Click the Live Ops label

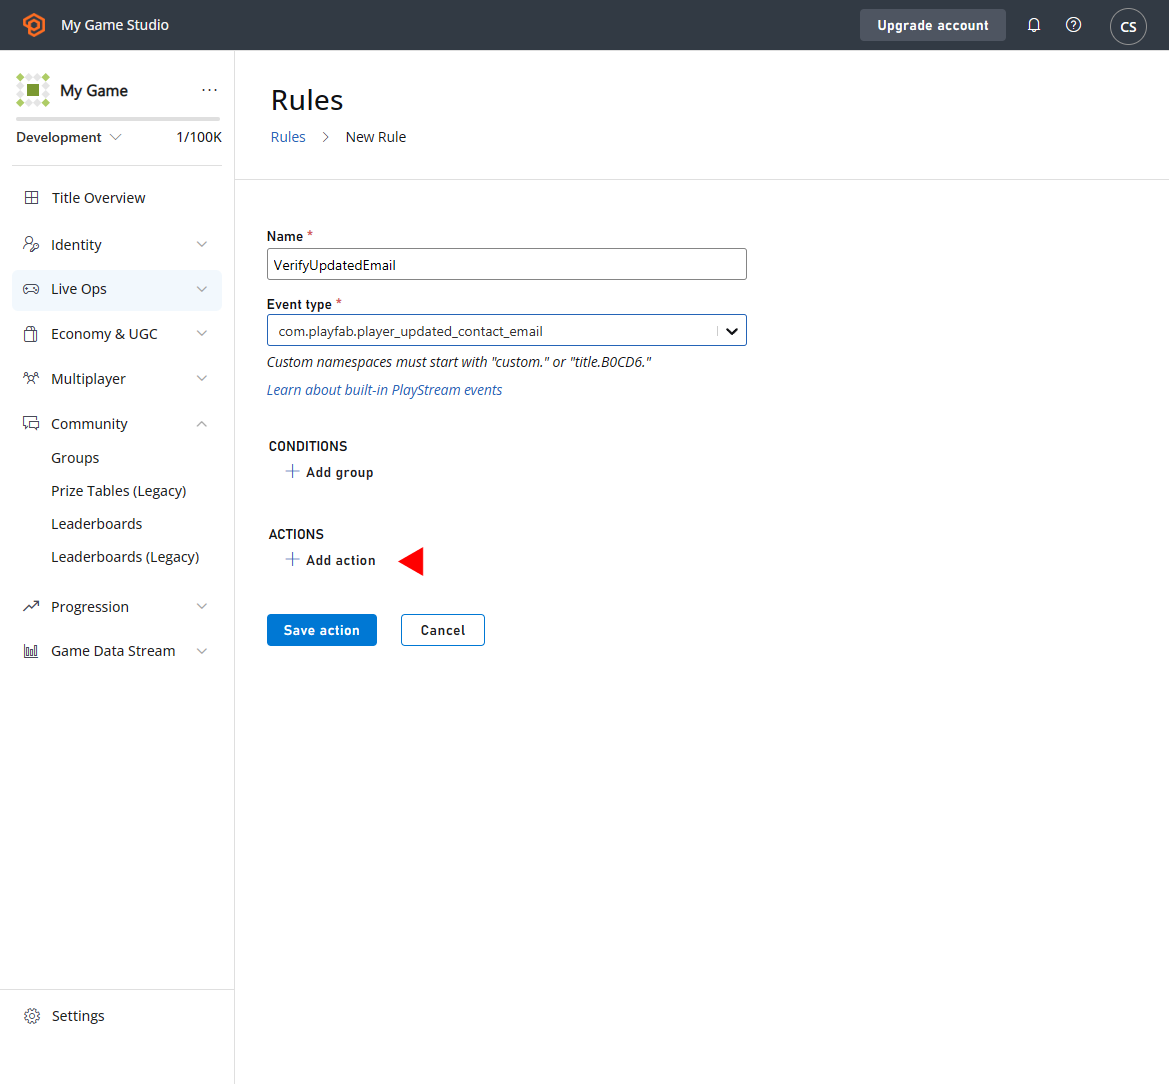click(78, 289)
